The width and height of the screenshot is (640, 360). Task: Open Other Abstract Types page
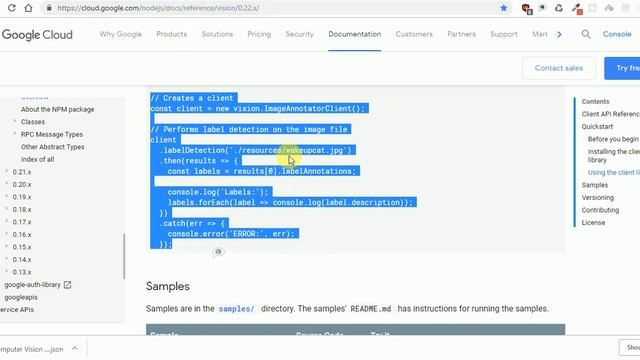(53, 147)
